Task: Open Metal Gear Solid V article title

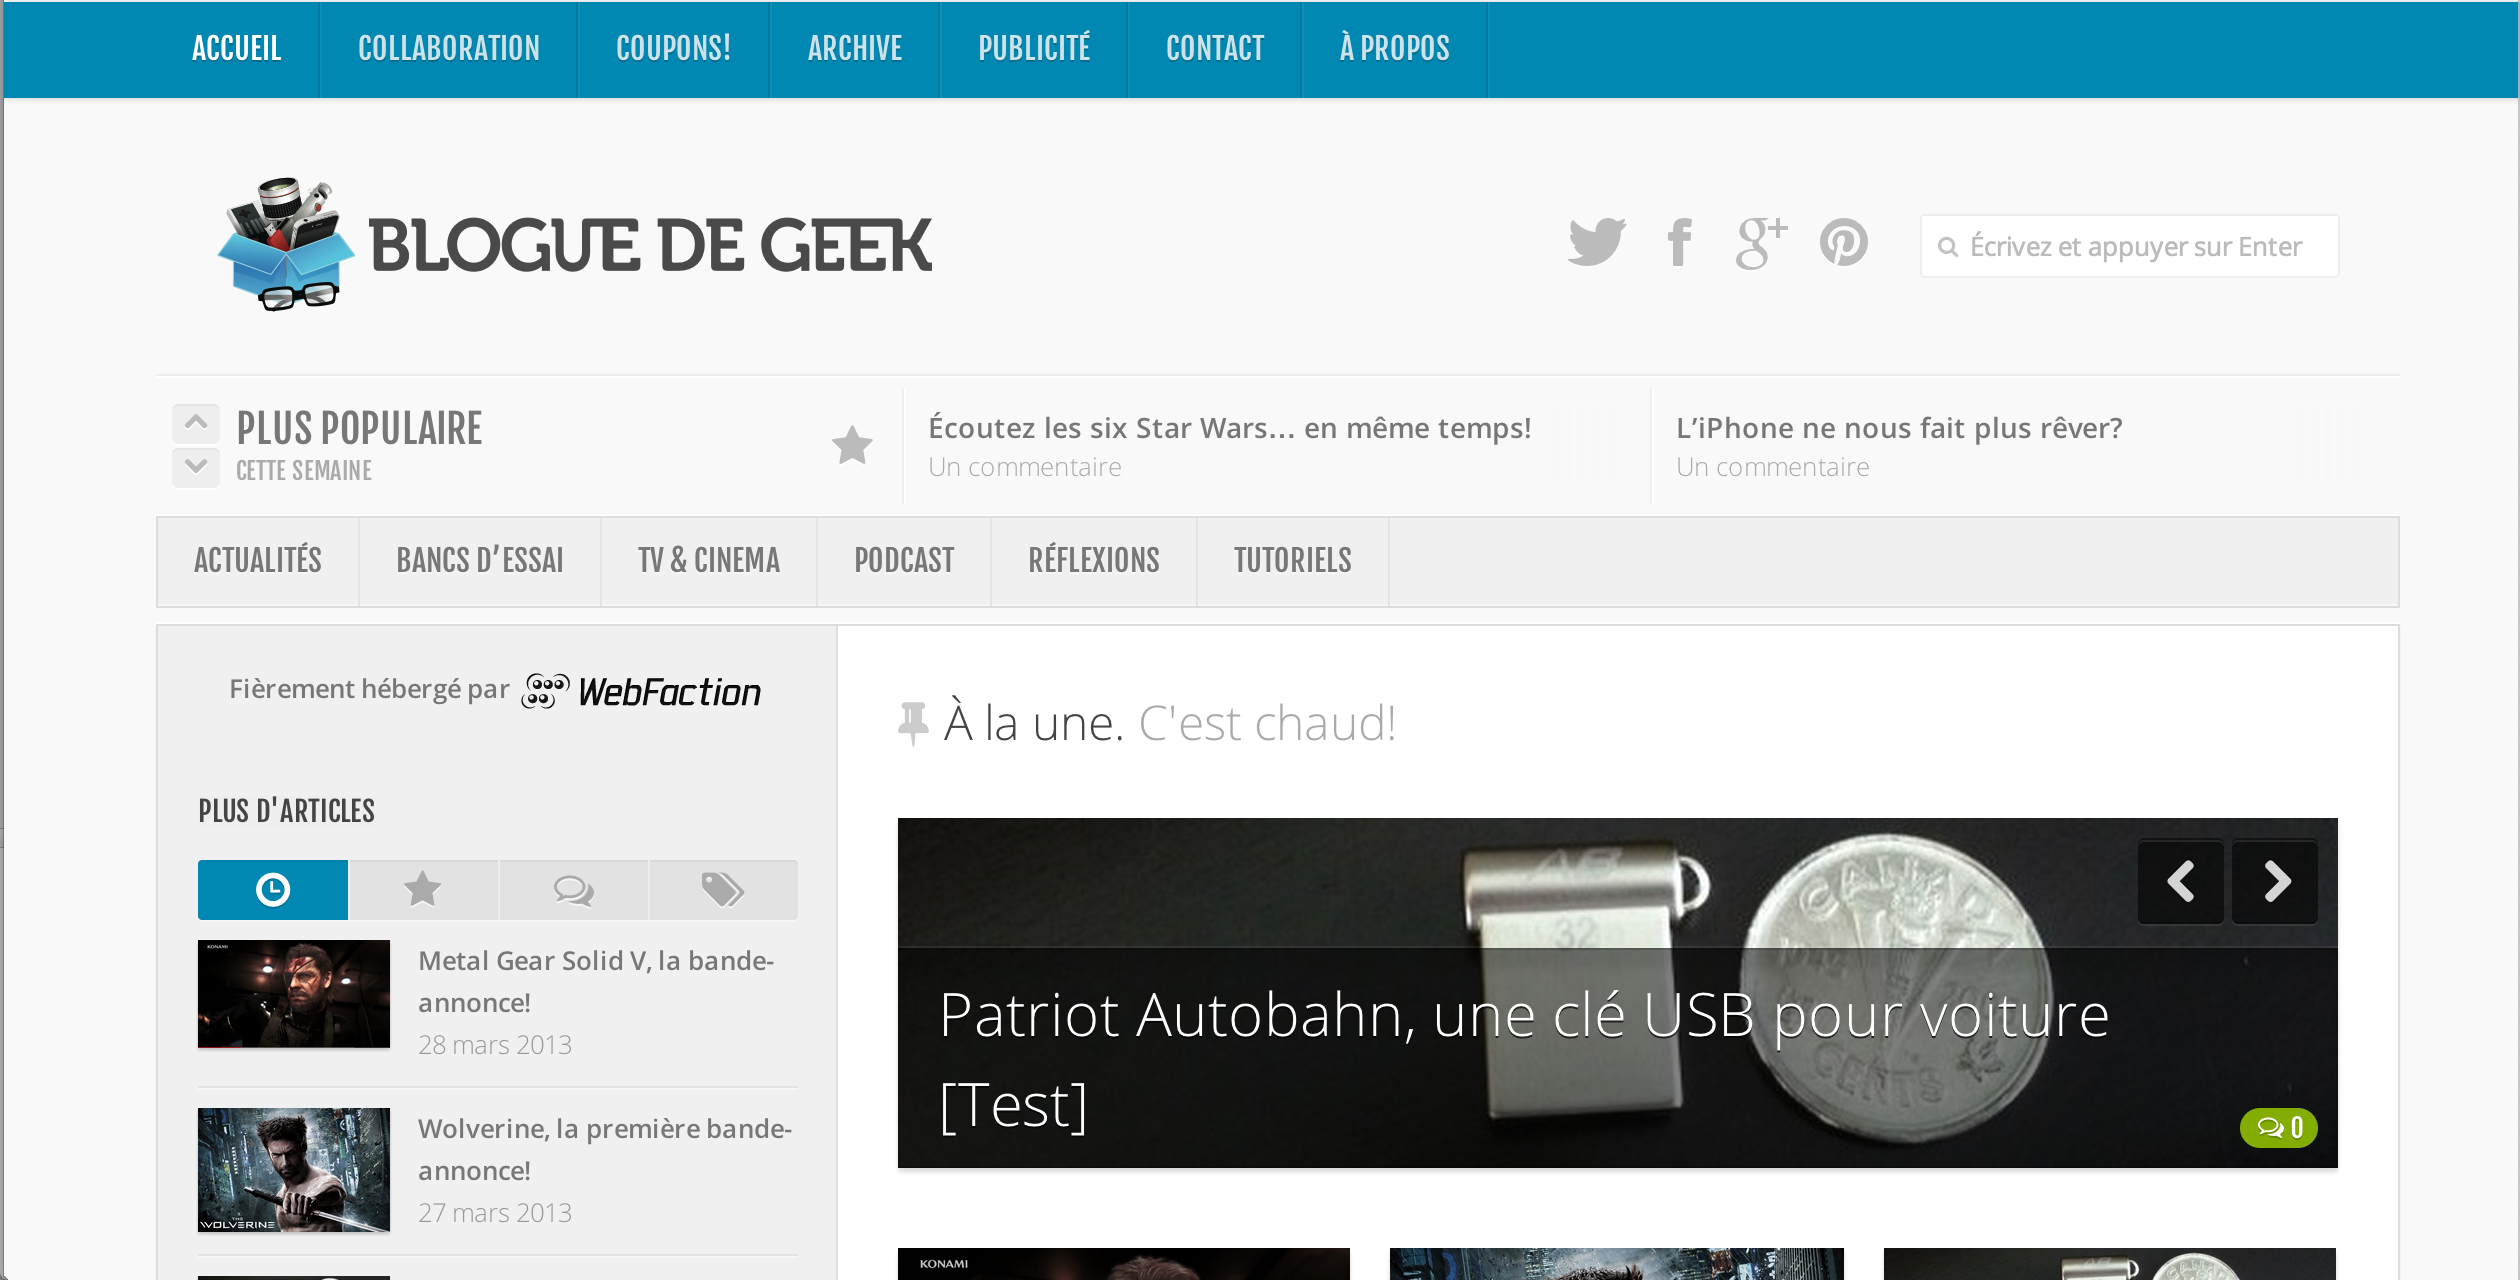Action: [x=596, y=981]
